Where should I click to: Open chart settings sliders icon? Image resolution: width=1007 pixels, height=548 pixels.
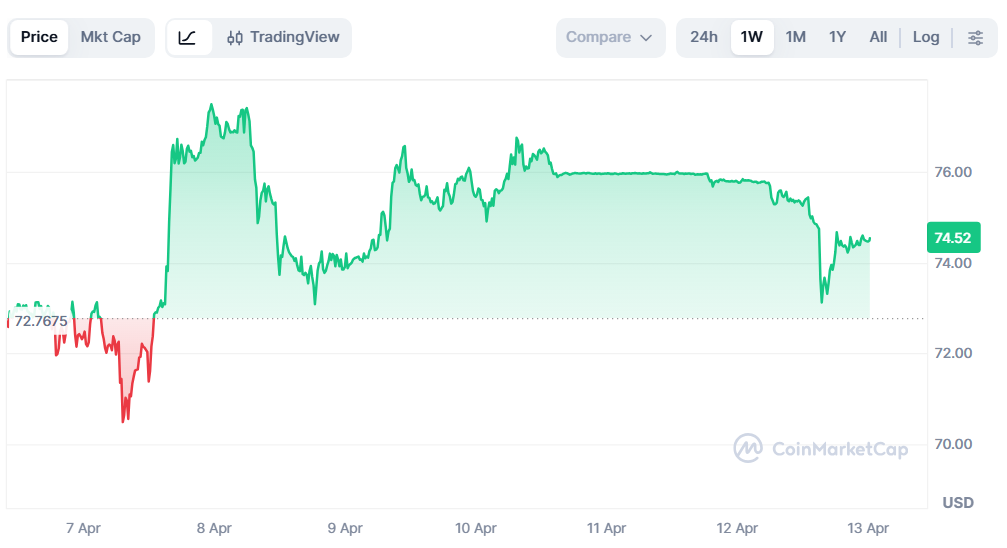tap(975, 37)
